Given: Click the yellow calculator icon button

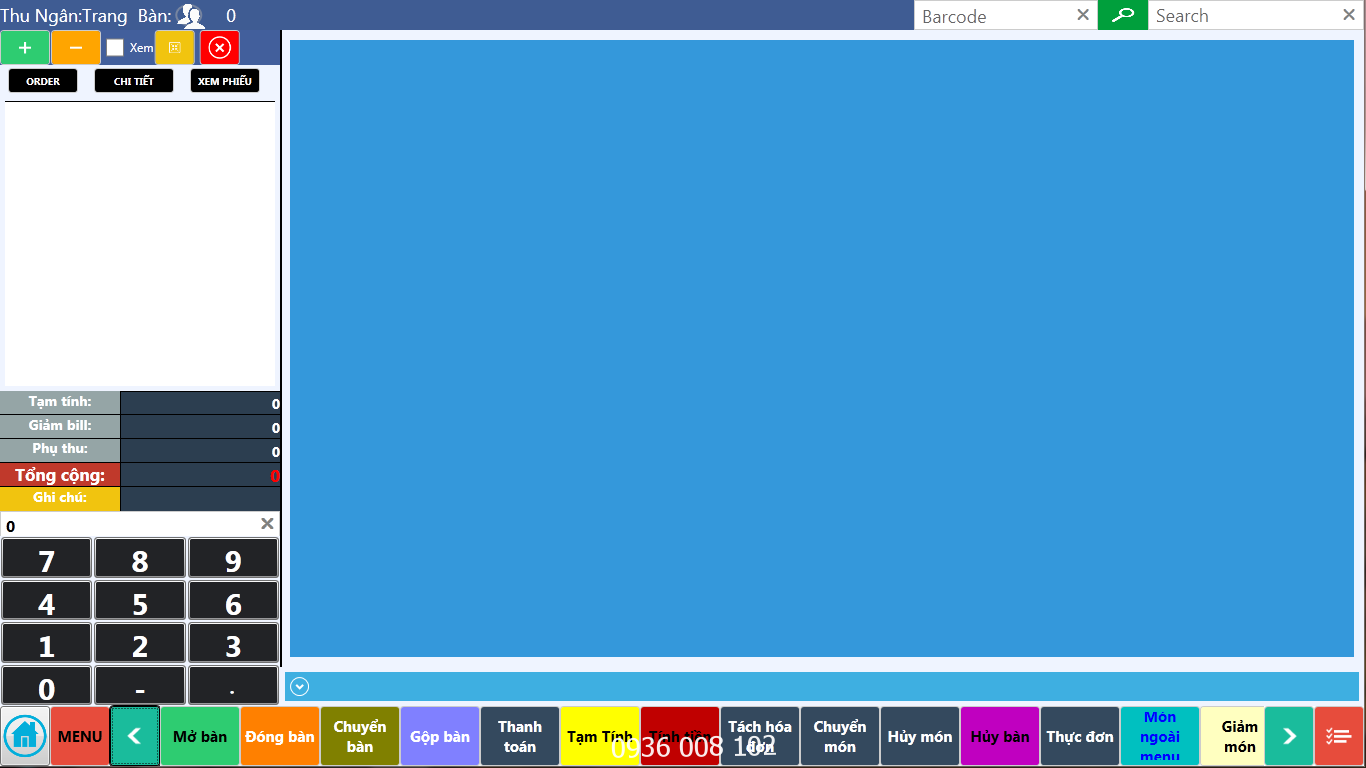Looking at the screenshot, I should coord(175,48).
